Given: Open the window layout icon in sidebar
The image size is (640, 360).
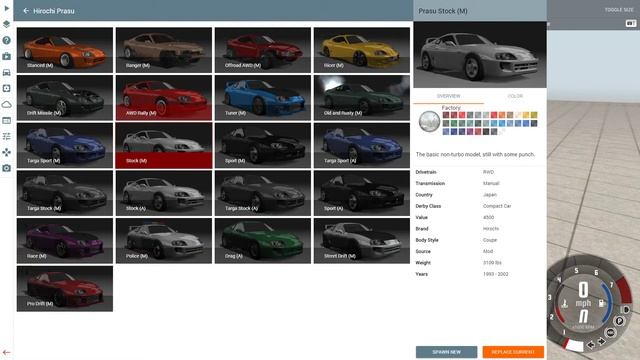Looking at the screenshot, I should (x=7, y=120).
